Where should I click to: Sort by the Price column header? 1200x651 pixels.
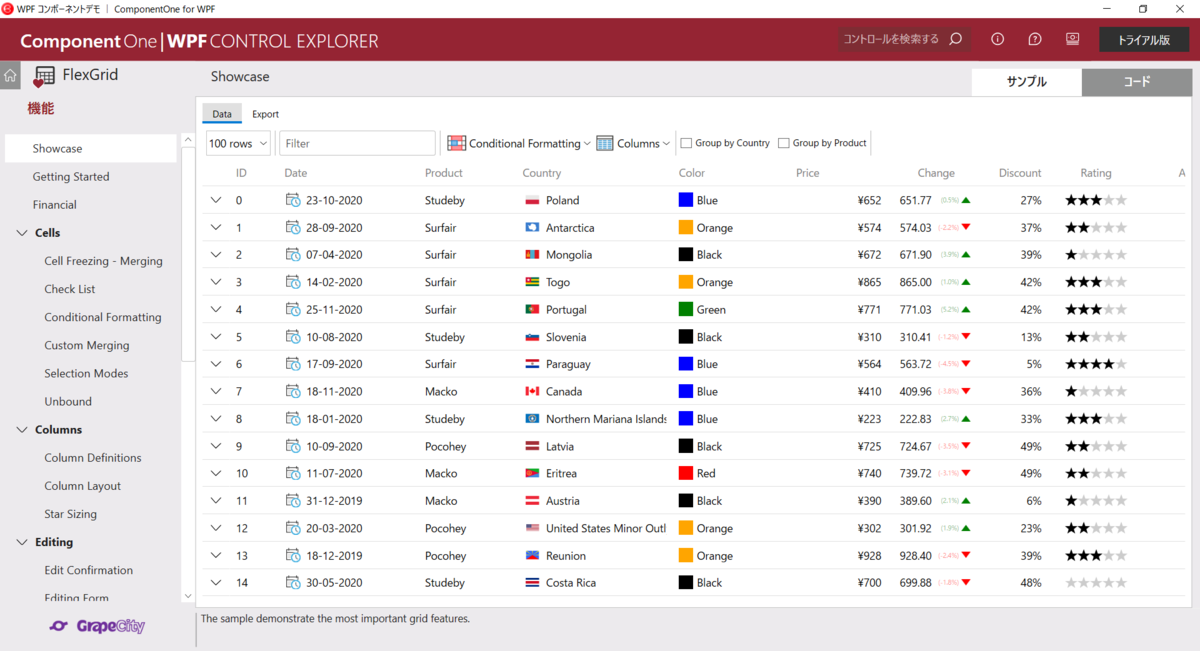click(808, 173)
